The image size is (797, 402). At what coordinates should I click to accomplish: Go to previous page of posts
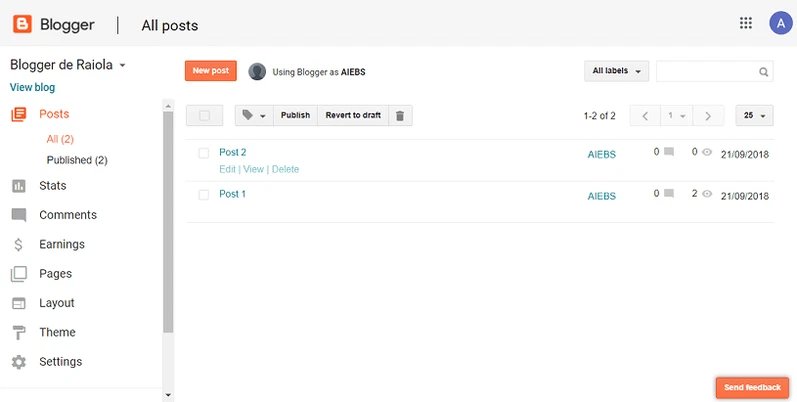(x=645, y=116)
